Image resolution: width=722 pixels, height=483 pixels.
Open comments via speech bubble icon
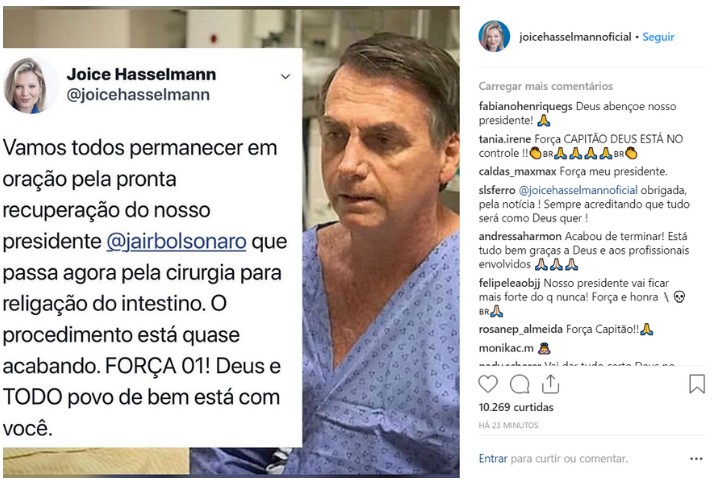[x=519, y=384]
